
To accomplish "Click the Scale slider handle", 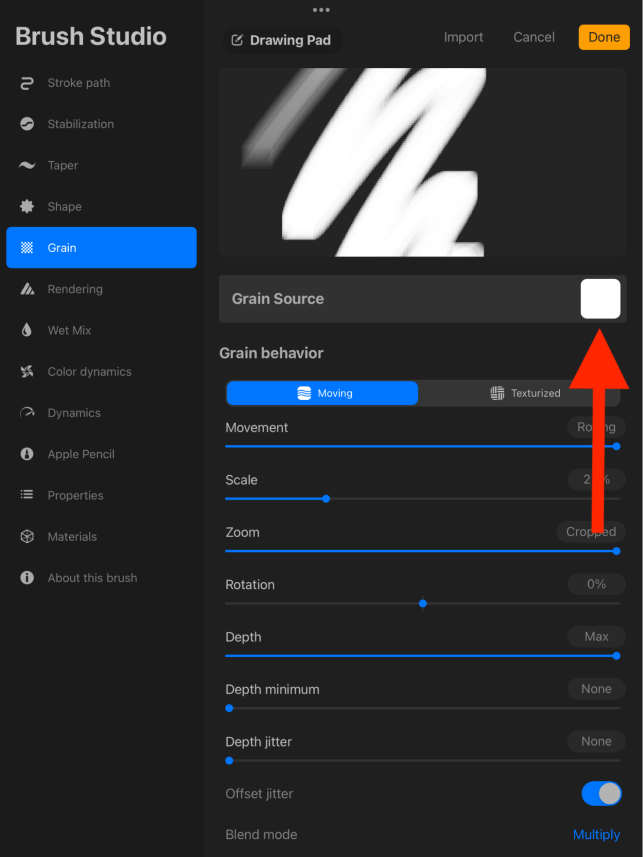I will [326, 499].
